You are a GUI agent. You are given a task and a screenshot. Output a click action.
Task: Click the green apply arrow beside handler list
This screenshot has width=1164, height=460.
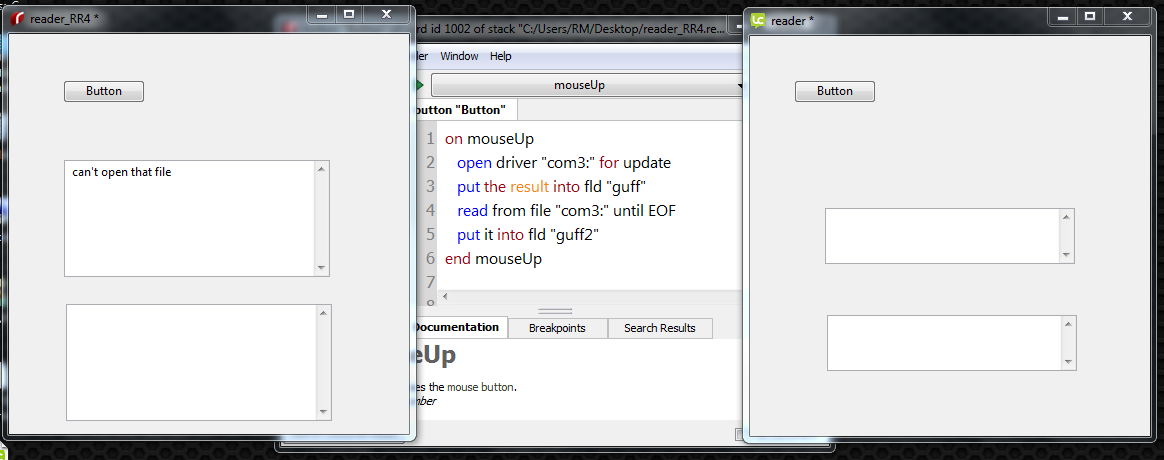coord(420,85)
